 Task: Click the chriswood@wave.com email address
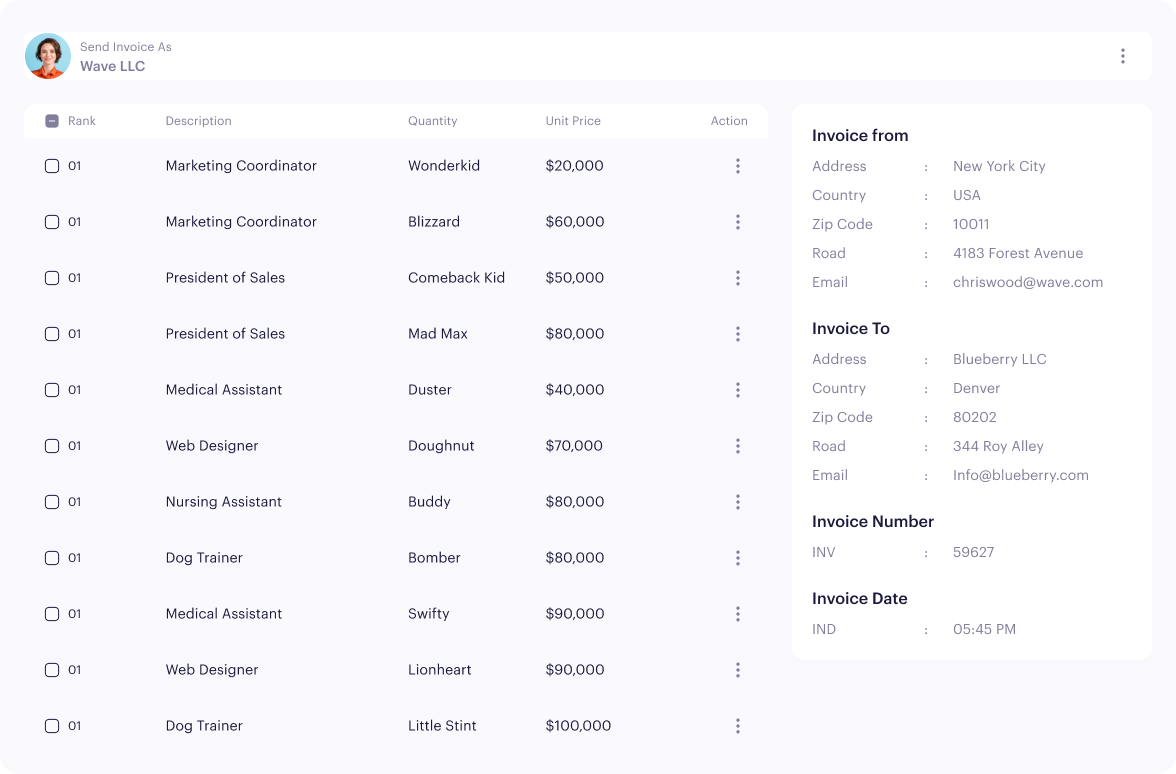(x=1027, y=282)
